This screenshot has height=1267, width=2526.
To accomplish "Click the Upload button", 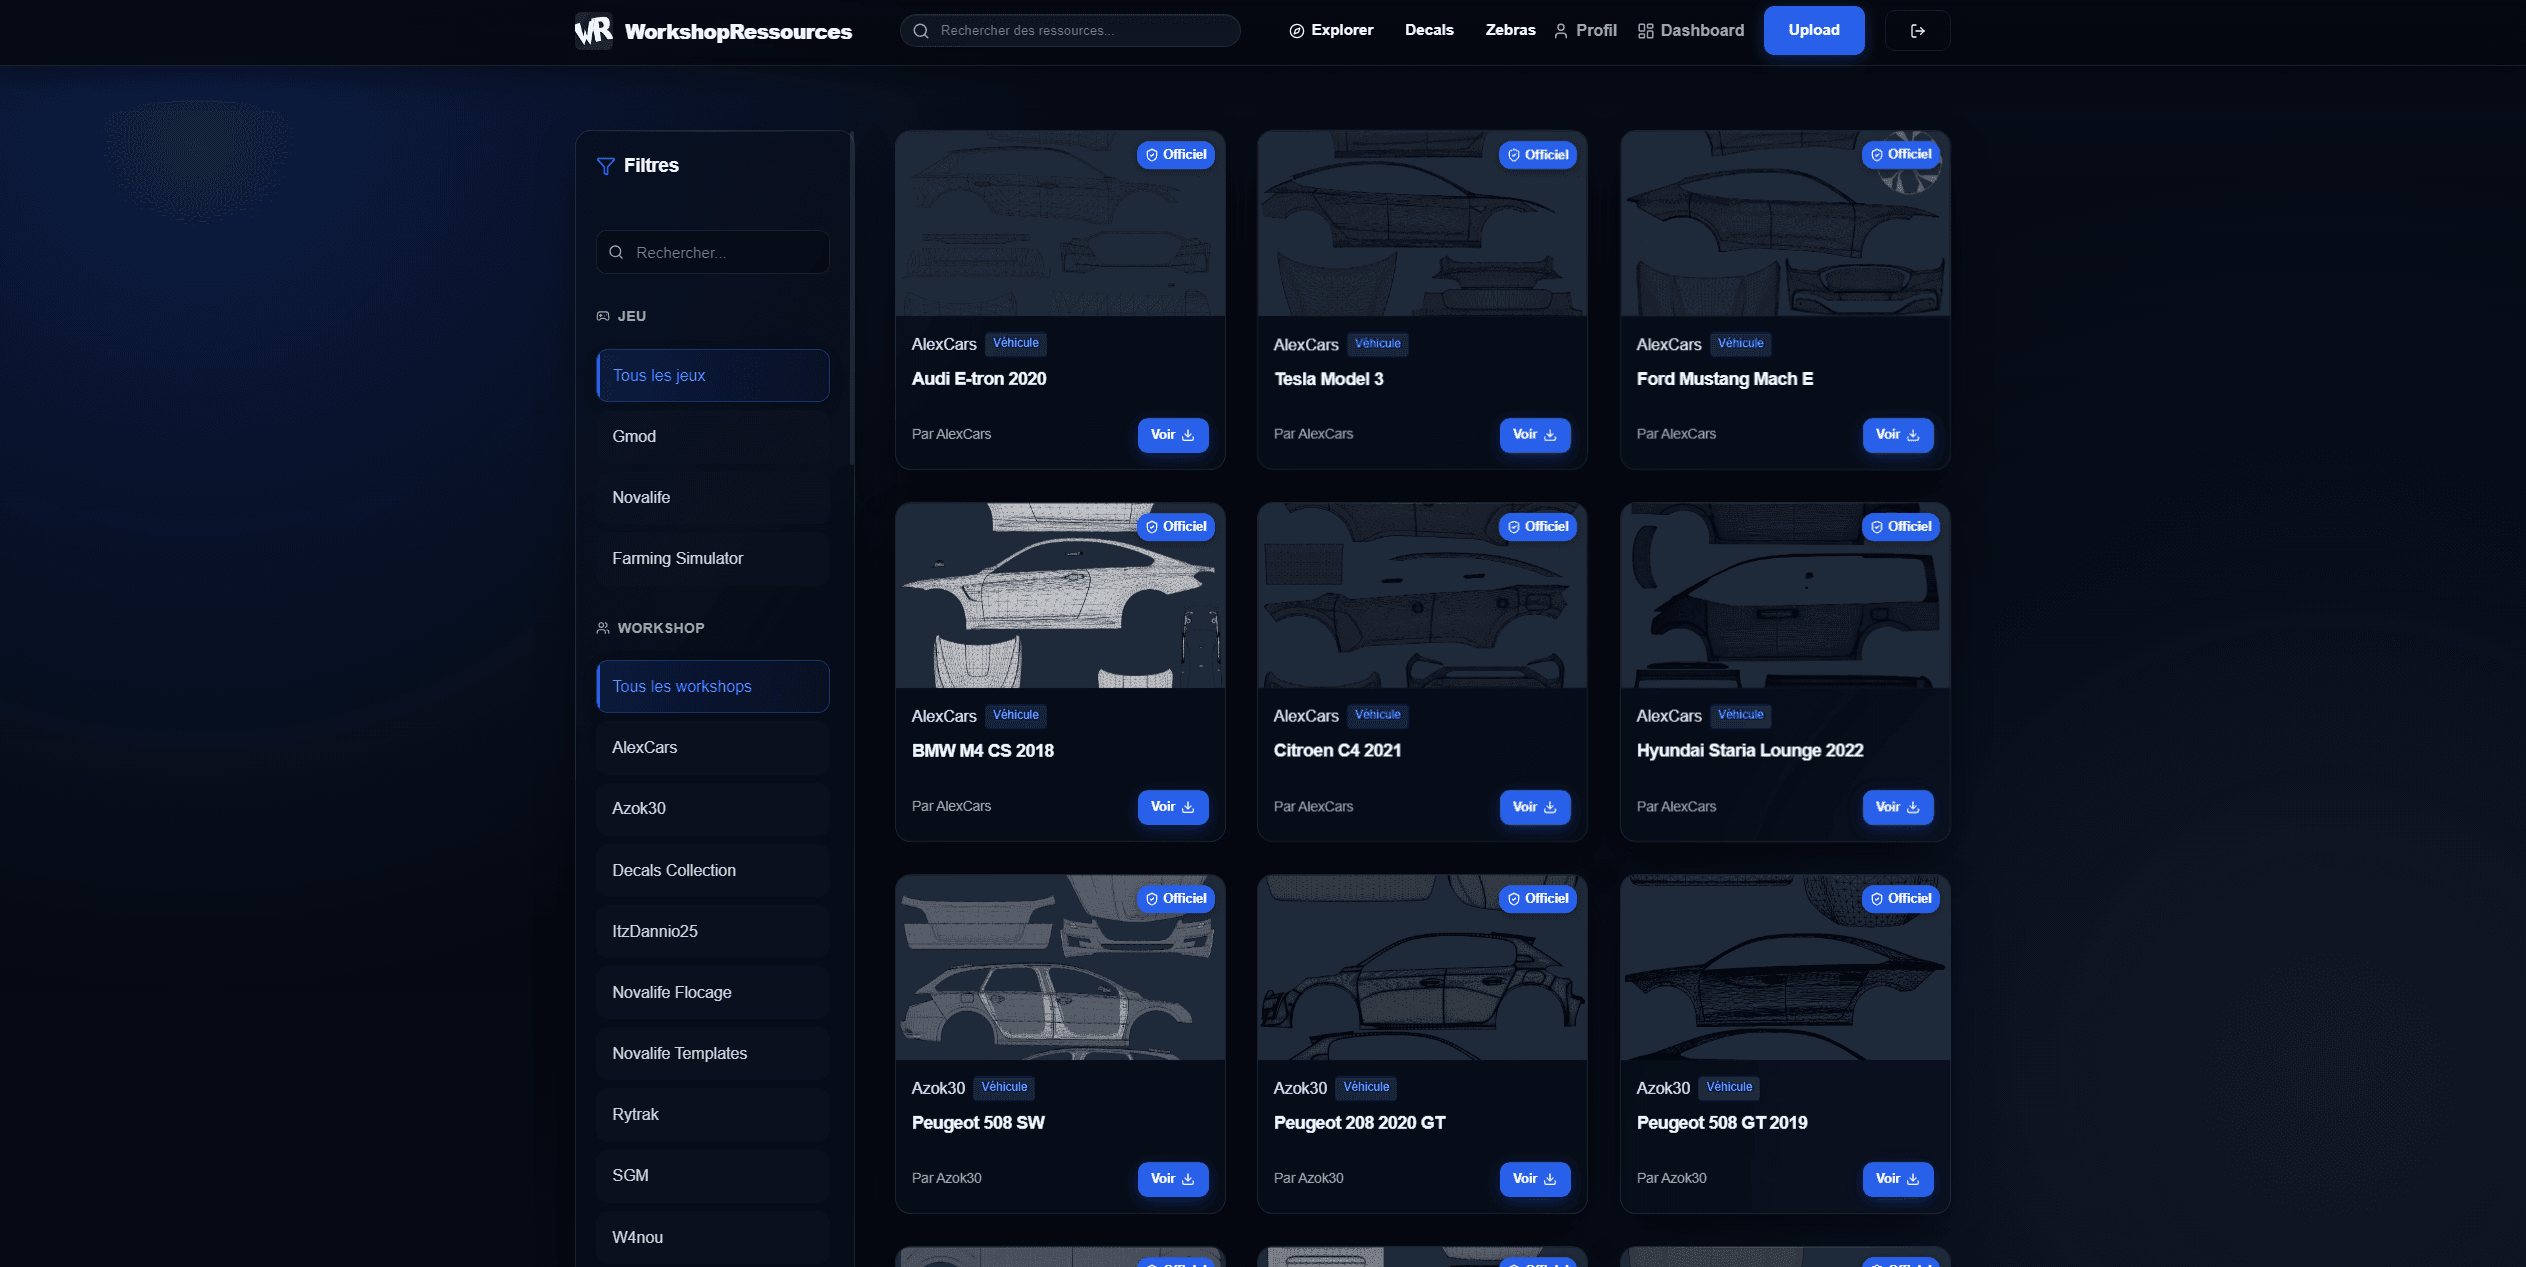I will (x=1814, y=31).
